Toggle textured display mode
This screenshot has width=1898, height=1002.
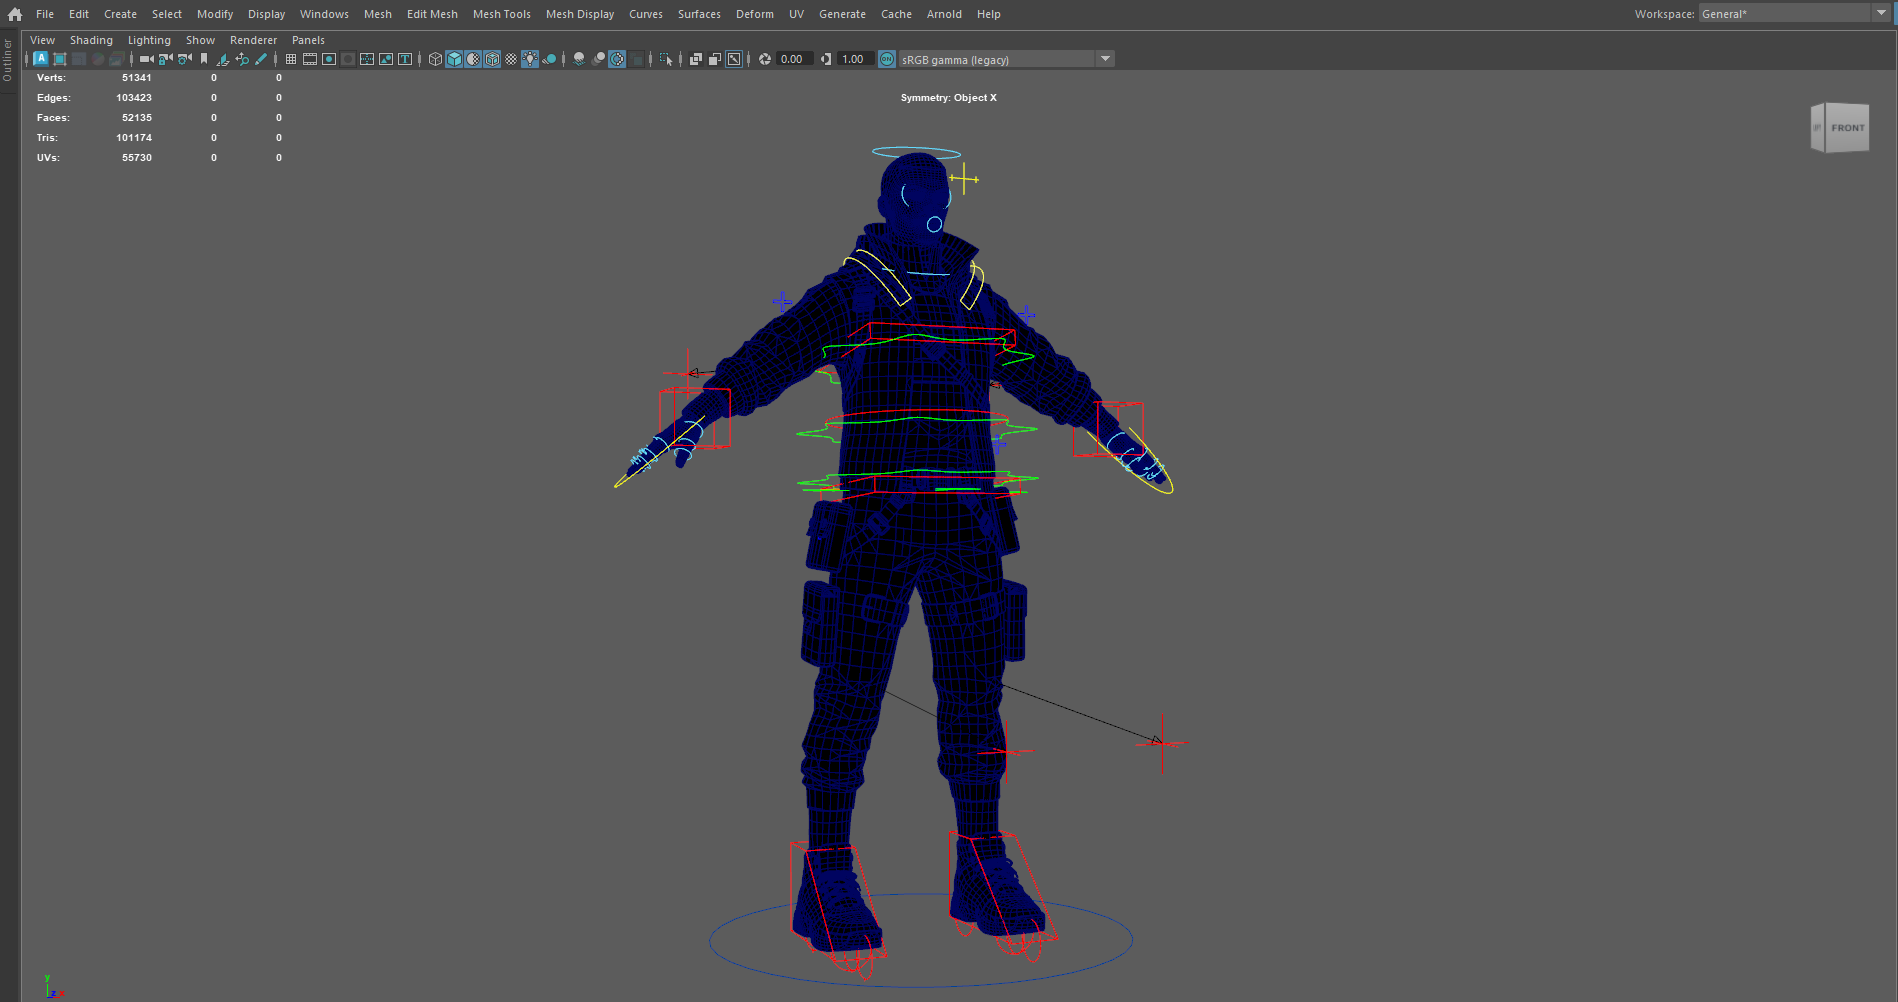pyautogui.click(x=511, y=59)
